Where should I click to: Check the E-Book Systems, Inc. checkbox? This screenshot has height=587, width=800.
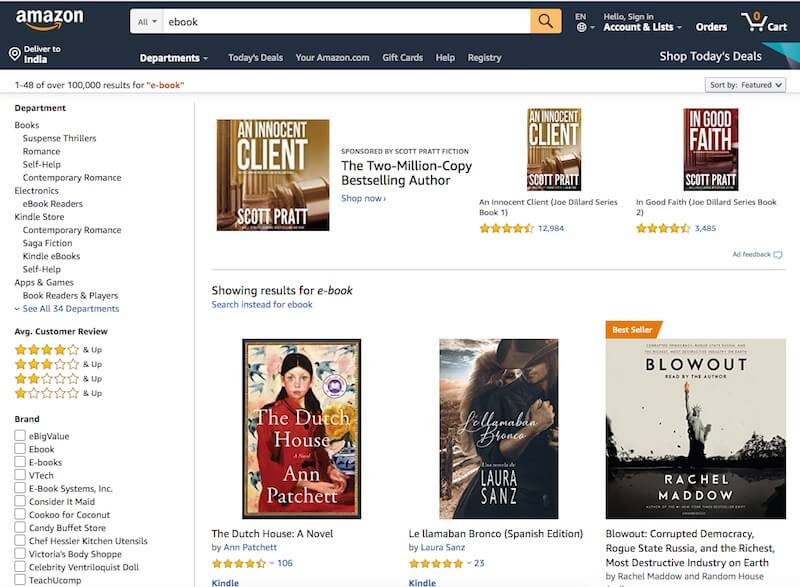coord(20,488)
